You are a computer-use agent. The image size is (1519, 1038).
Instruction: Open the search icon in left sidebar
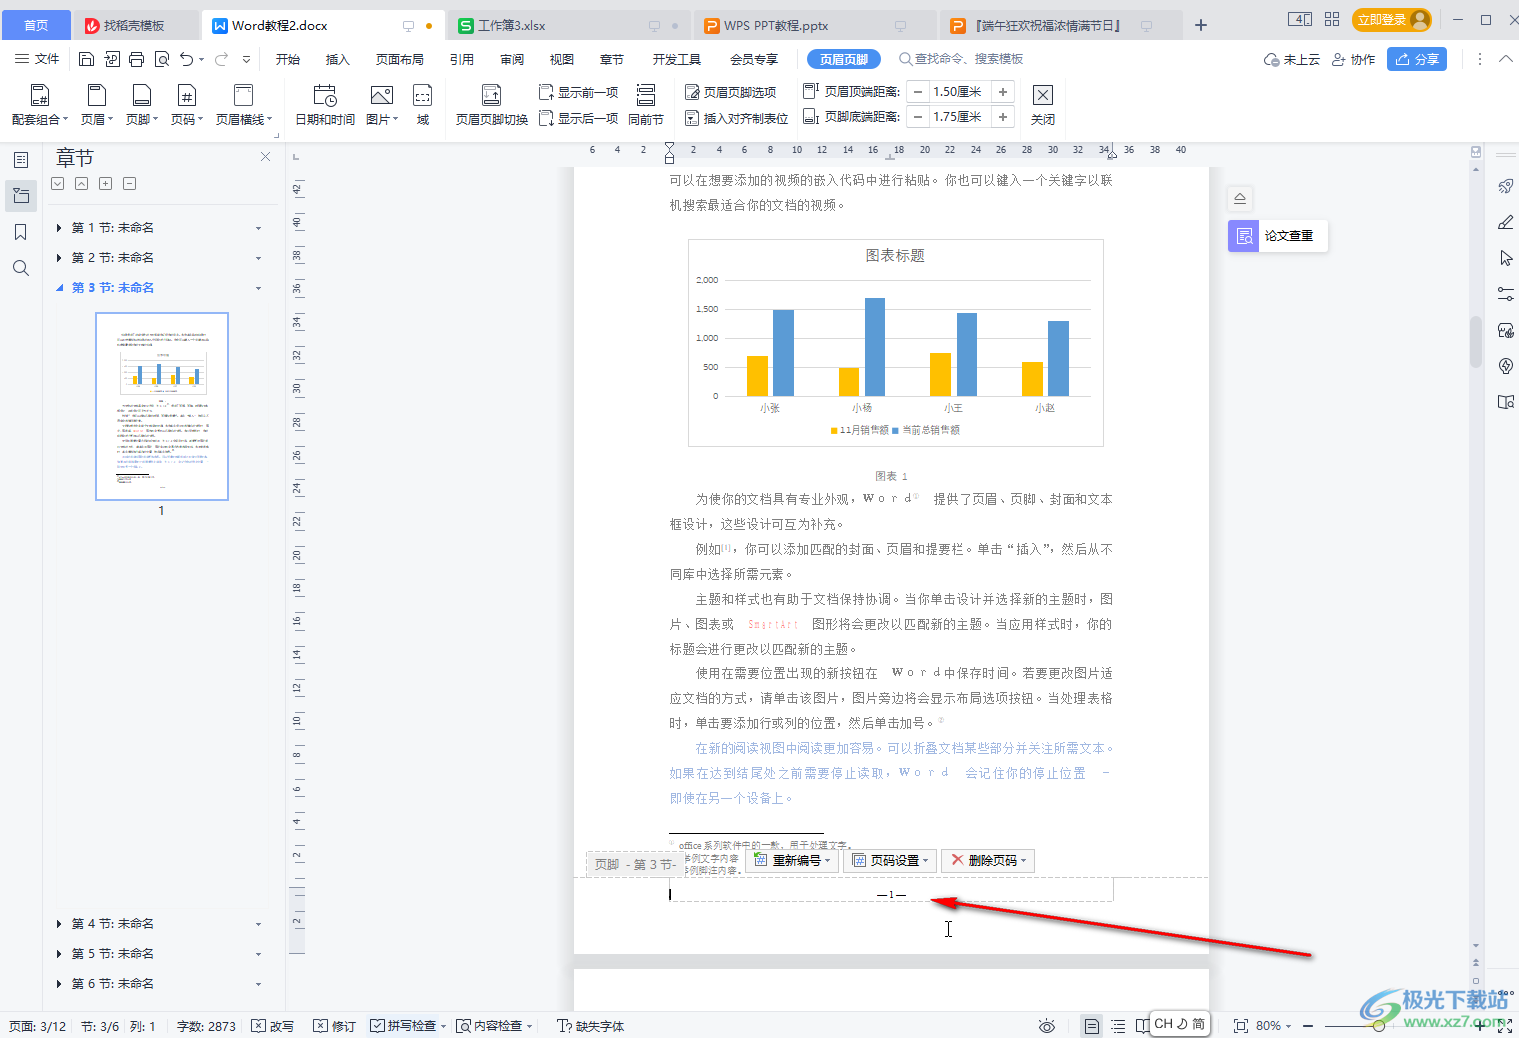pyautogui.click(x=21, y=268)
